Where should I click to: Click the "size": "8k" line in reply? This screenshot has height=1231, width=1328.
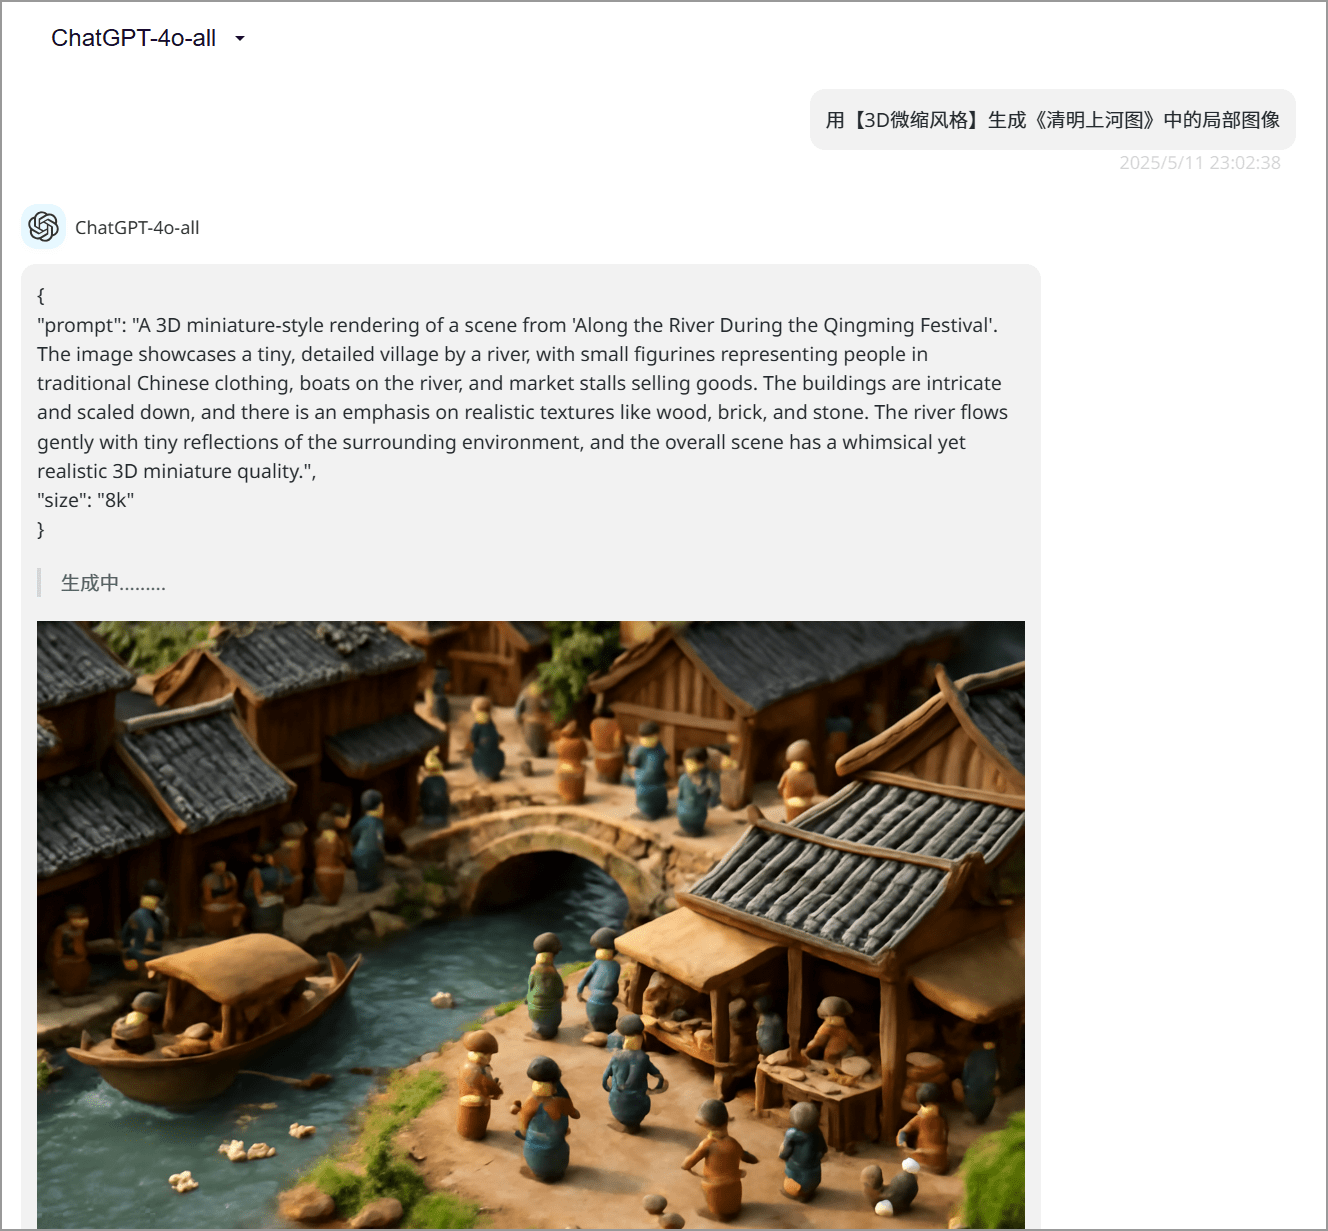pyautogui.click(x=85, y=500)
